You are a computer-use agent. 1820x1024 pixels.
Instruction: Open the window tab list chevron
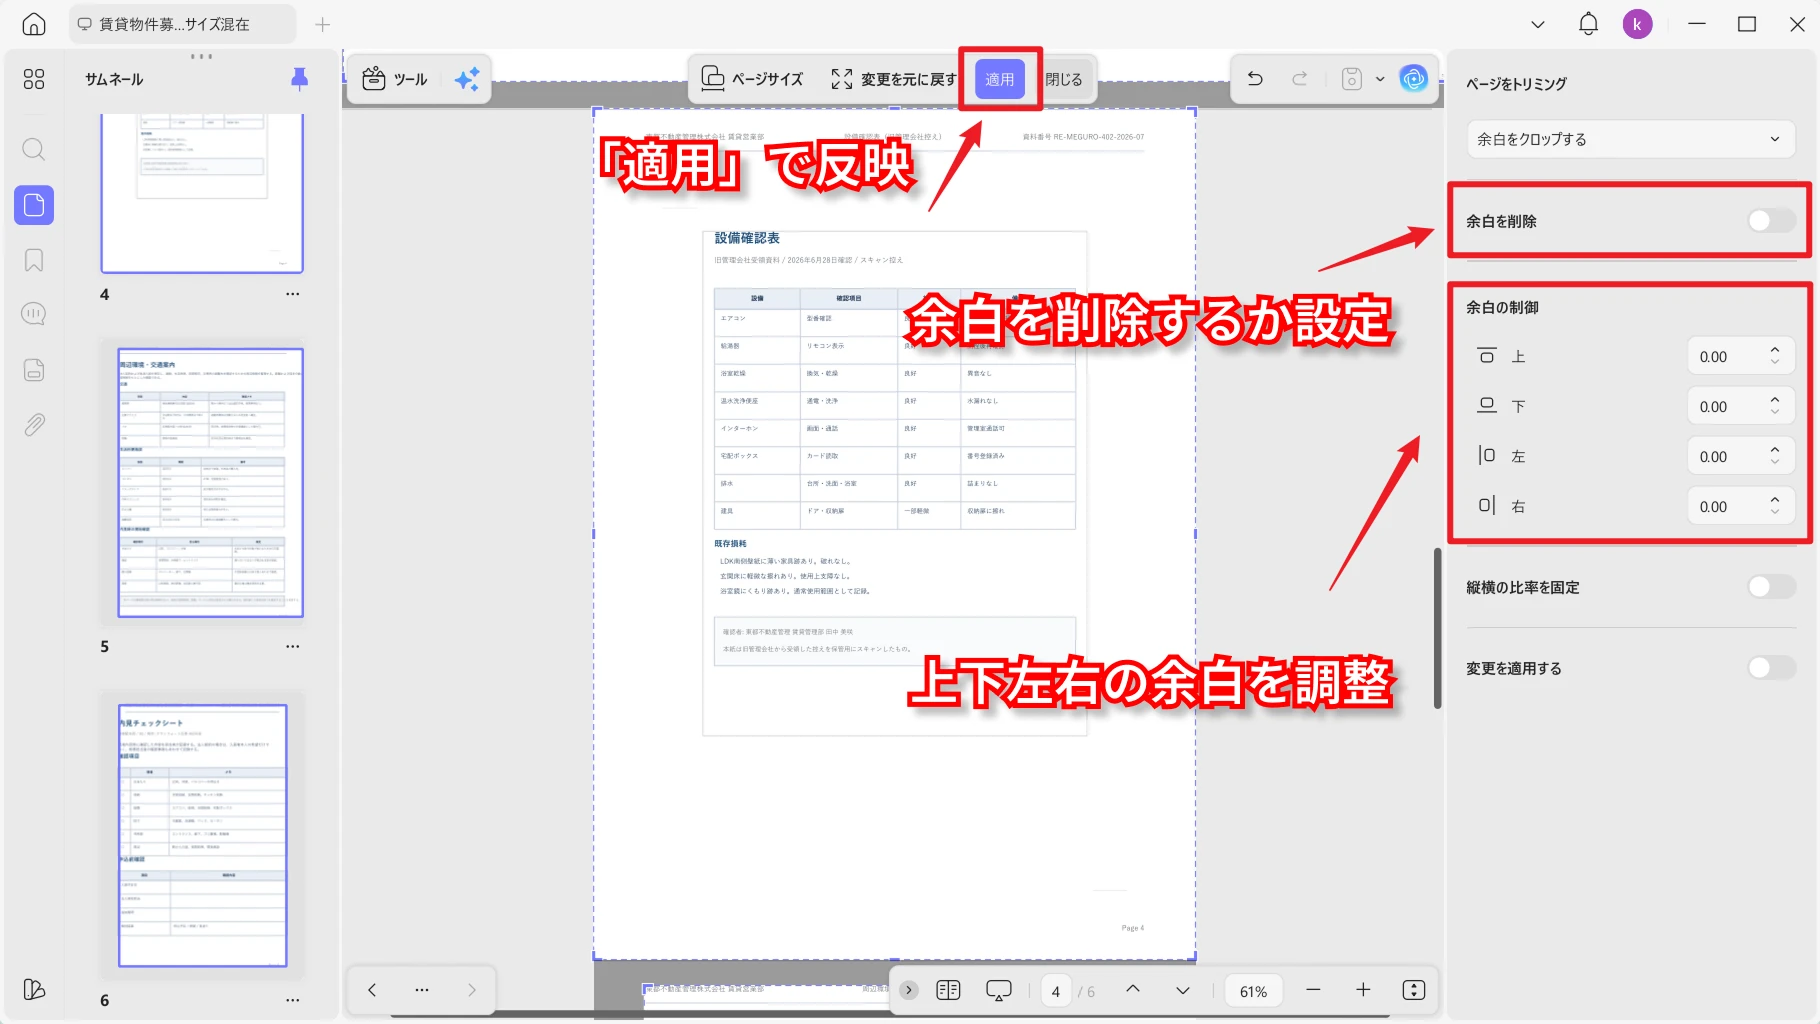(1538, 24)
